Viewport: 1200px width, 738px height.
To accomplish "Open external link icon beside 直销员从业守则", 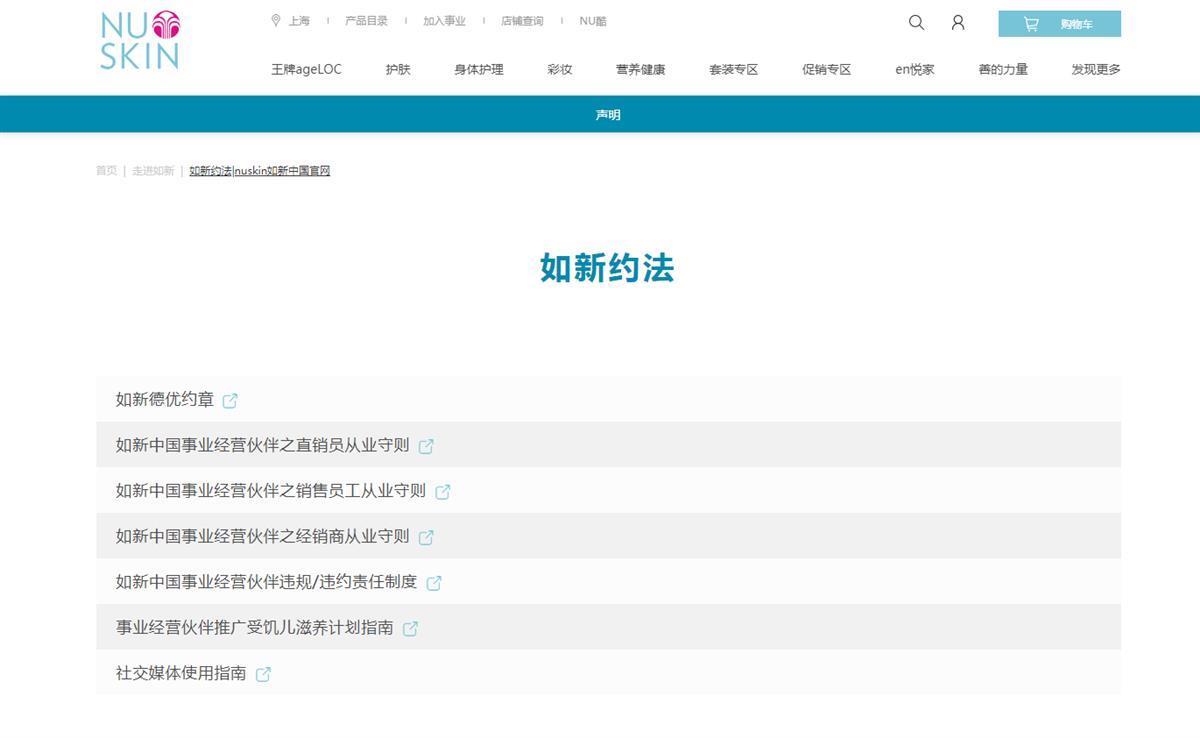I will [x=426, y=447].
